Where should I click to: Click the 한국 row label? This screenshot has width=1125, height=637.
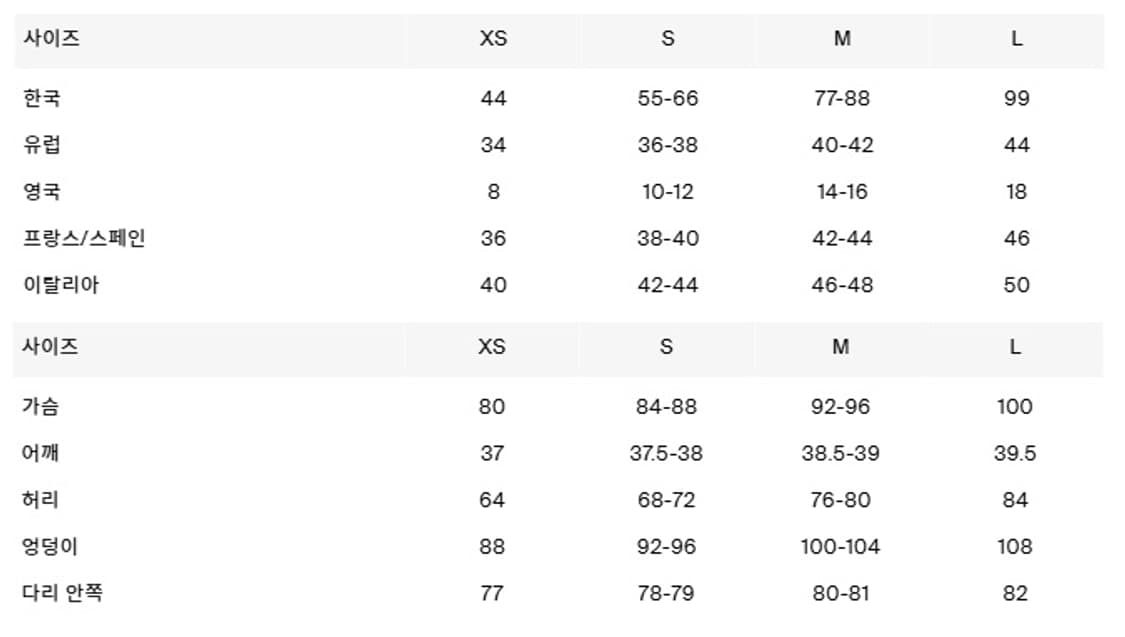[x=42, y=98]
